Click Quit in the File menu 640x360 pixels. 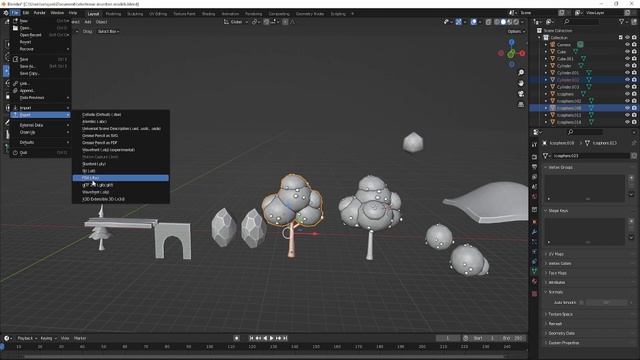[x=40, y=152]
